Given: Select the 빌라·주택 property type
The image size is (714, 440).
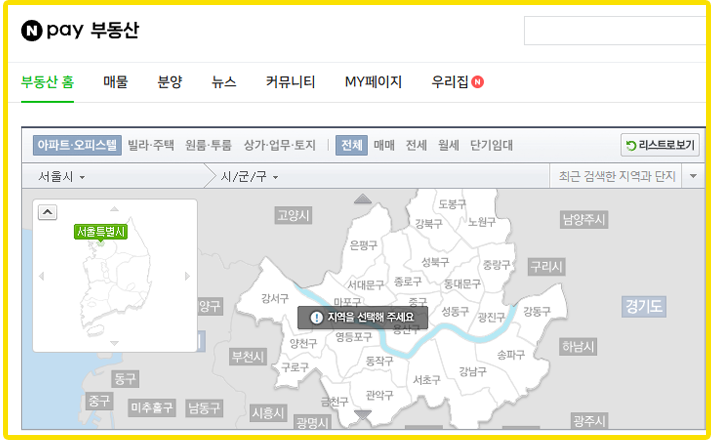Looking at the screenshot, I should (x=151, y=145).
